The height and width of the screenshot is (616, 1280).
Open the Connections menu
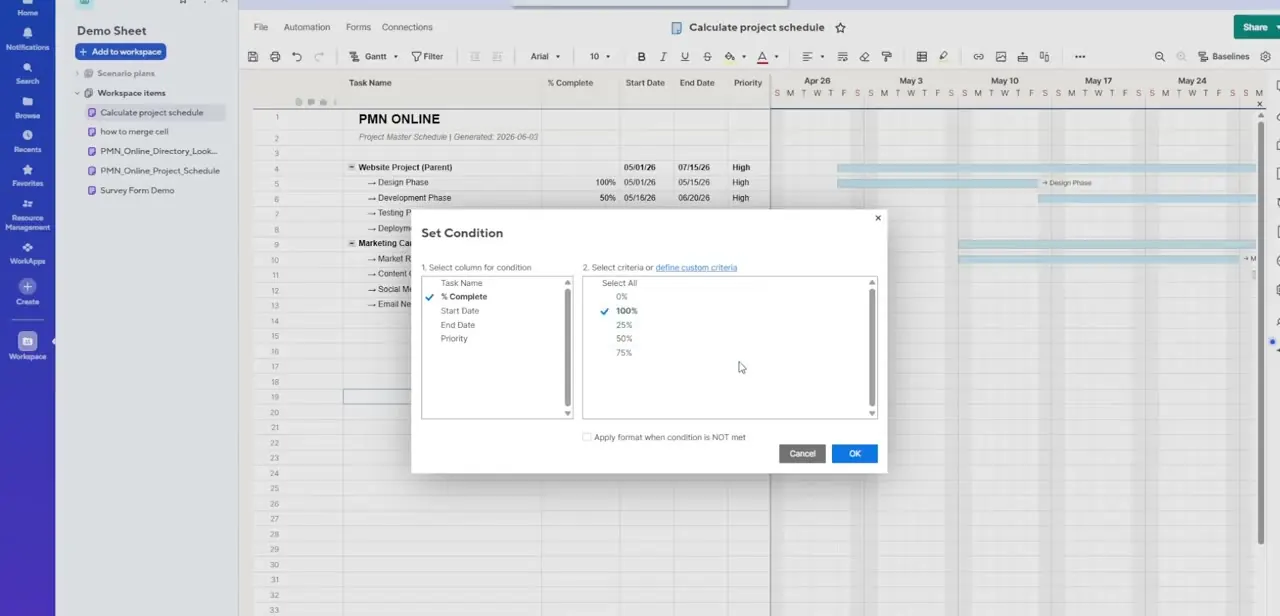407,27
